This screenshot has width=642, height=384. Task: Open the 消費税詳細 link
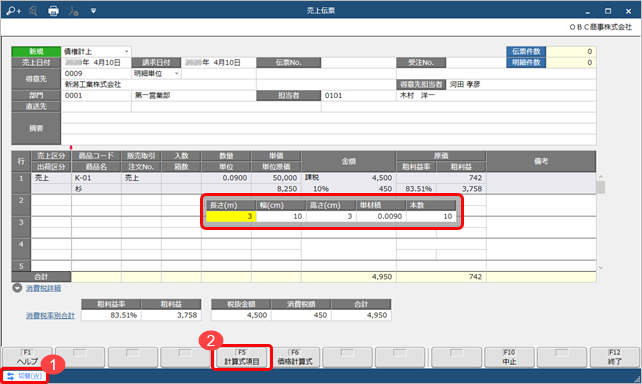[x=43, y=288]
